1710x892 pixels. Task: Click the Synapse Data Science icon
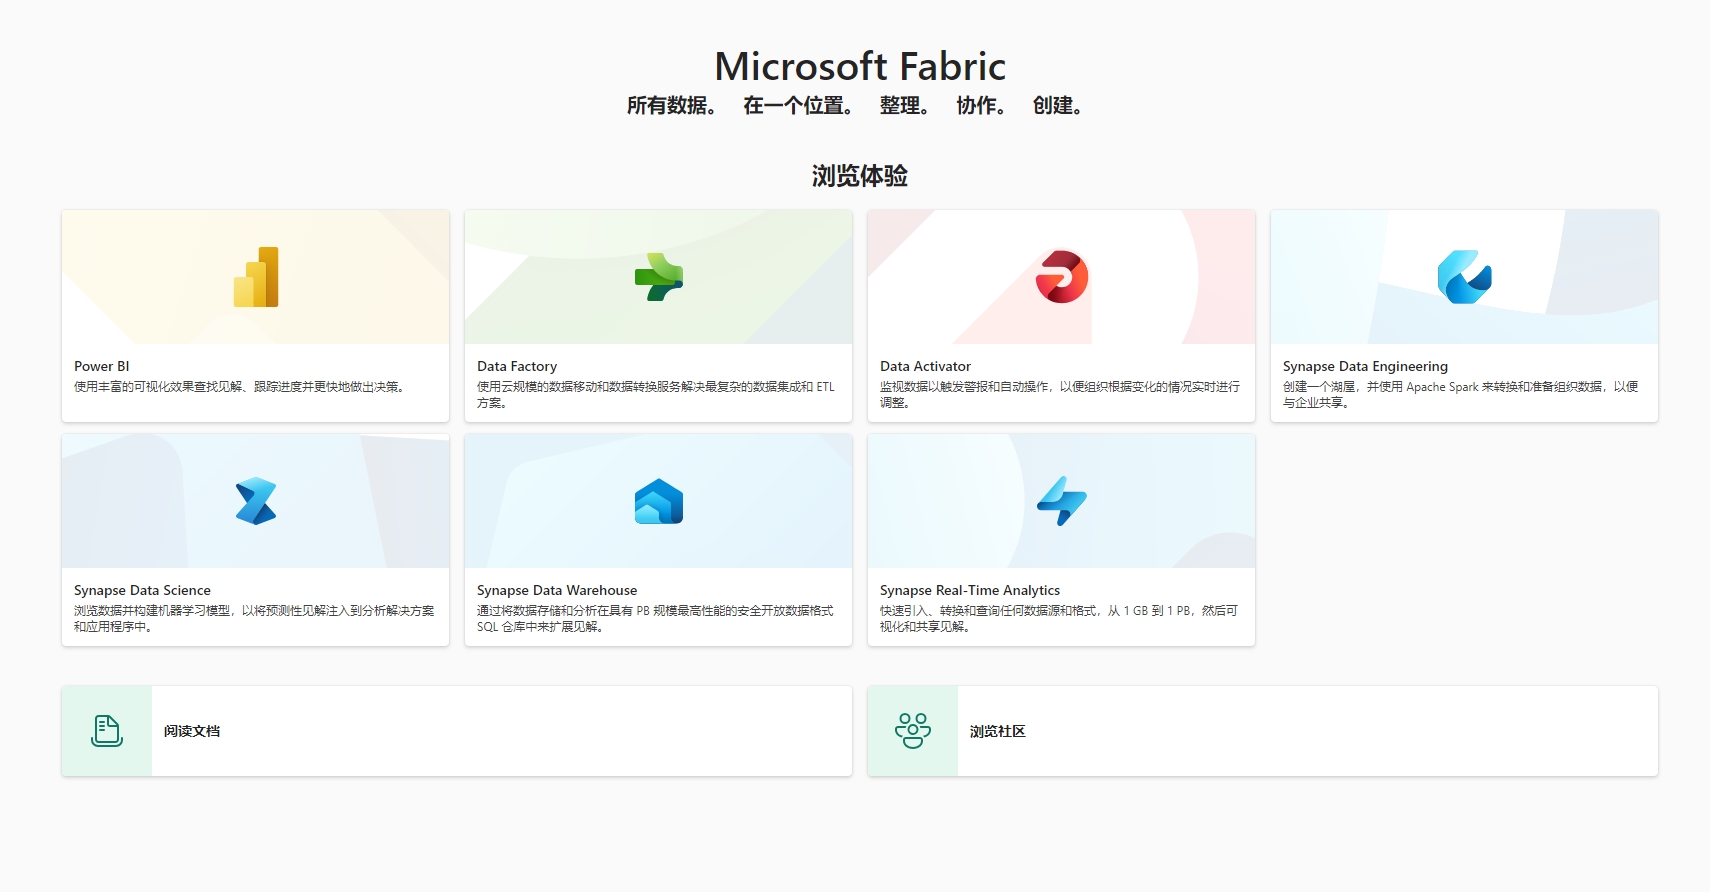tap(256, 501)
